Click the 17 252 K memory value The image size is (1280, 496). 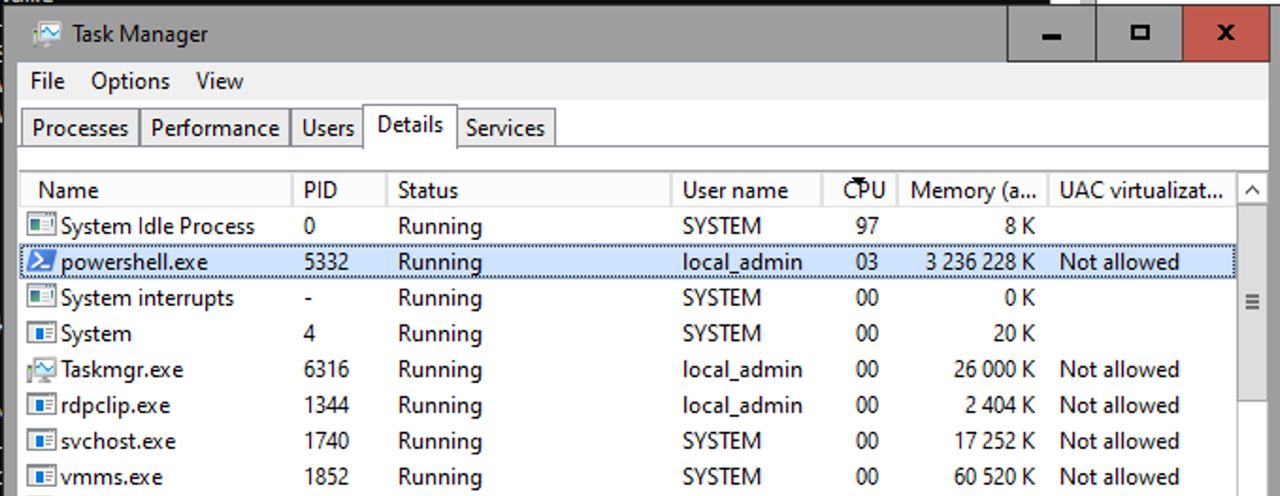pos(994,442)
